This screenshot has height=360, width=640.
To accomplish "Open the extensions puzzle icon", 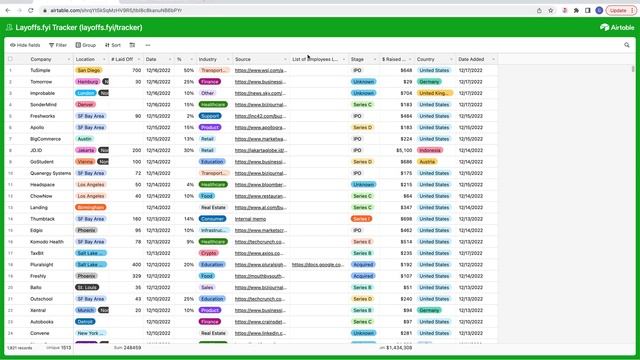I will [576, 10].
